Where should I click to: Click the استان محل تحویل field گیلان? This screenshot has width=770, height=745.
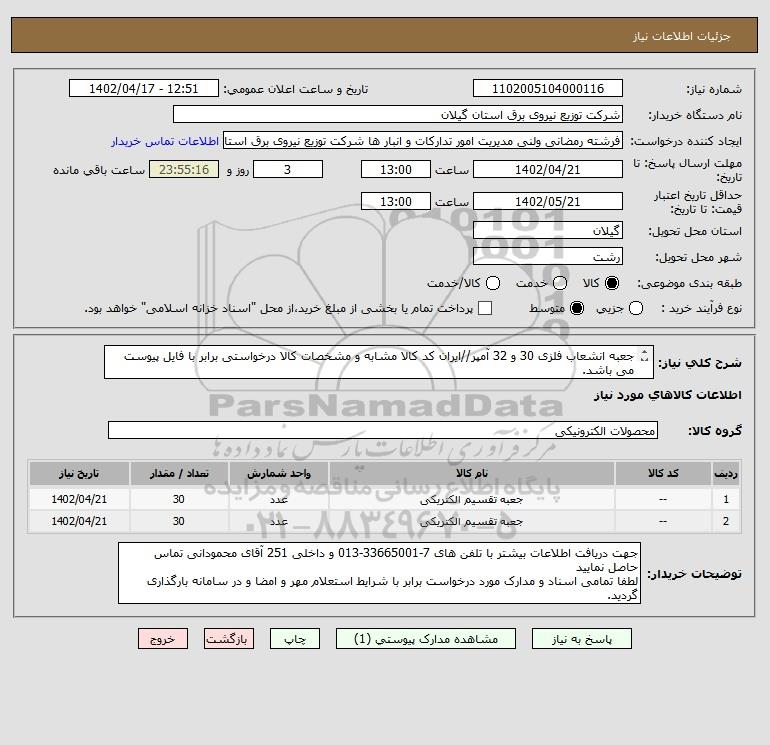click(x=548, y=231)
